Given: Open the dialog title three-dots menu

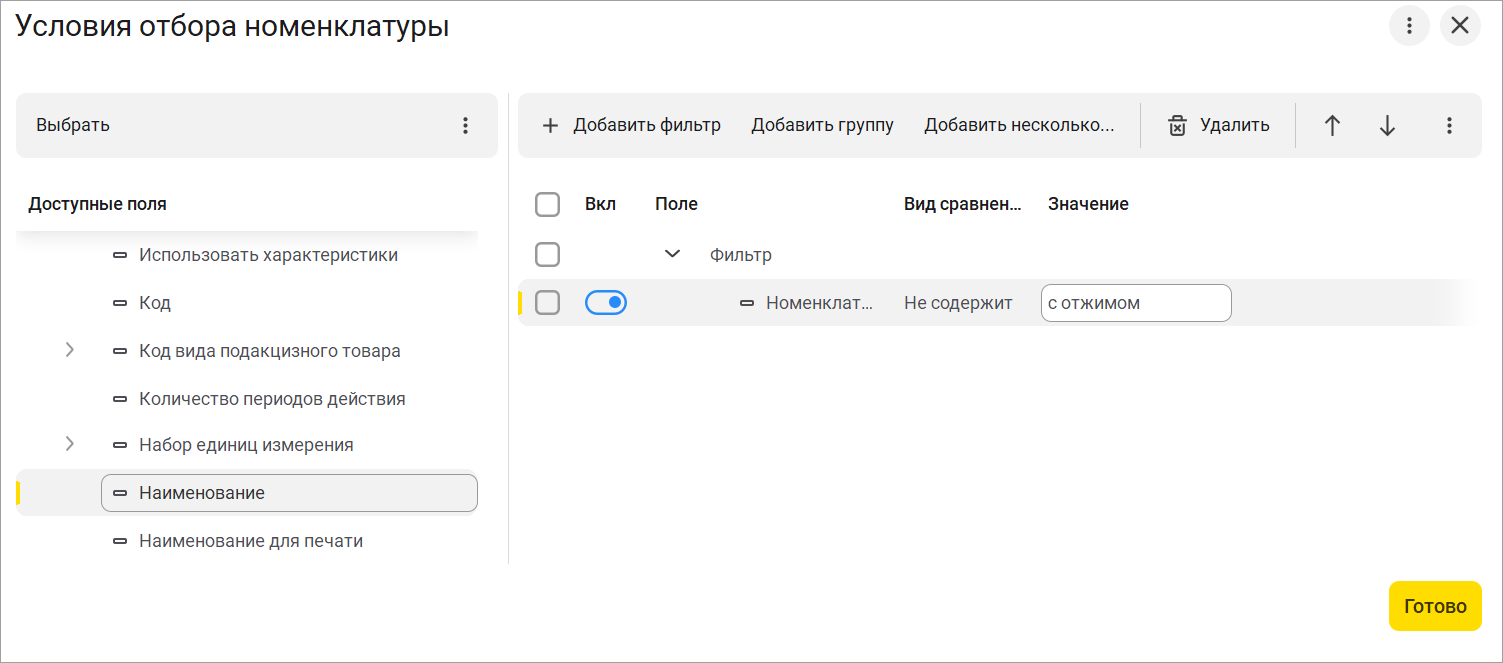Looking at the screenshot, I should (x=1409, y=26).
